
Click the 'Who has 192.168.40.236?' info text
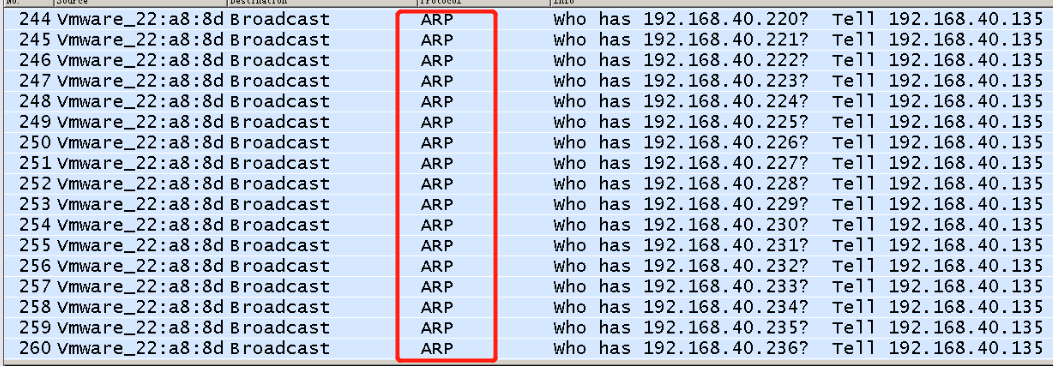coord(680,349)
